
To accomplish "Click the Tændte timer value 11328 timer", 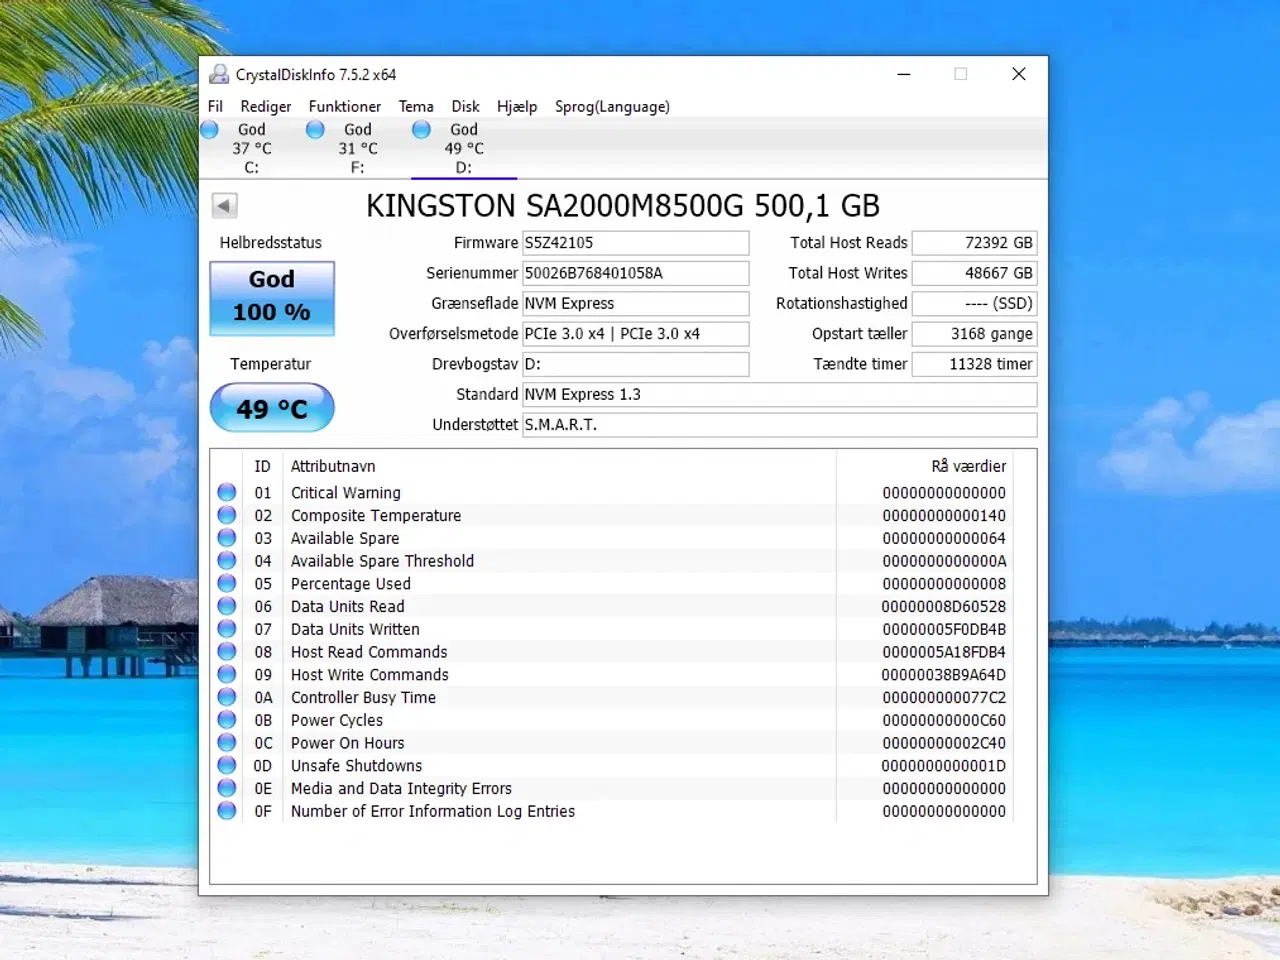I will [975, 364].
